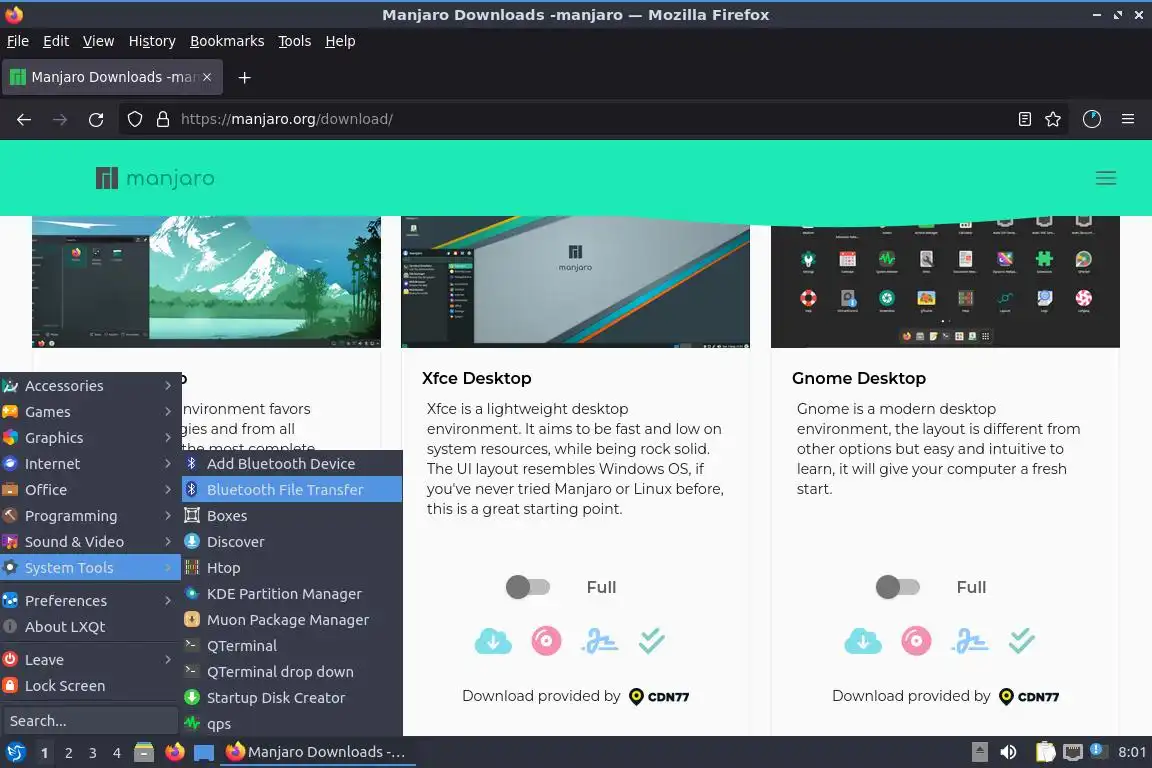Open the File menu

click(x=18, y=41)
